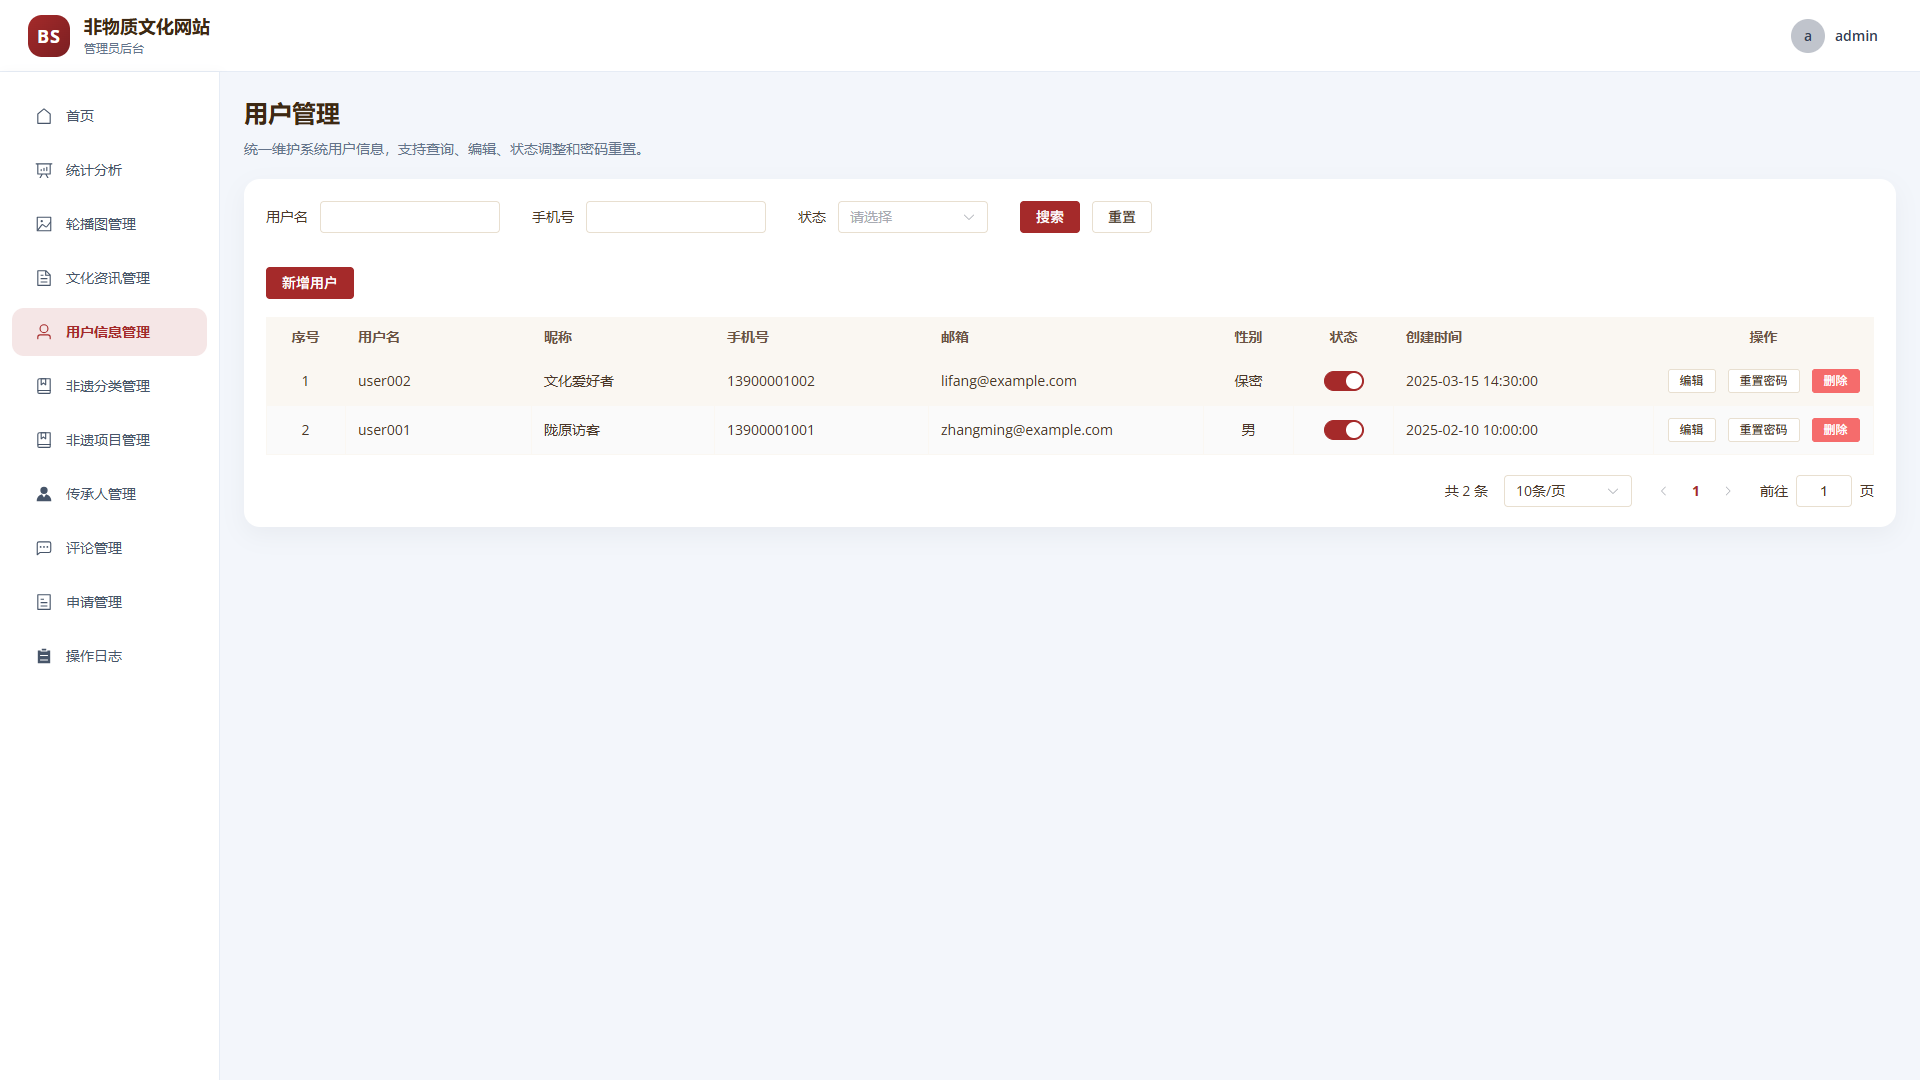Open the 10条/页 page size dropdown

point(1568,491)
